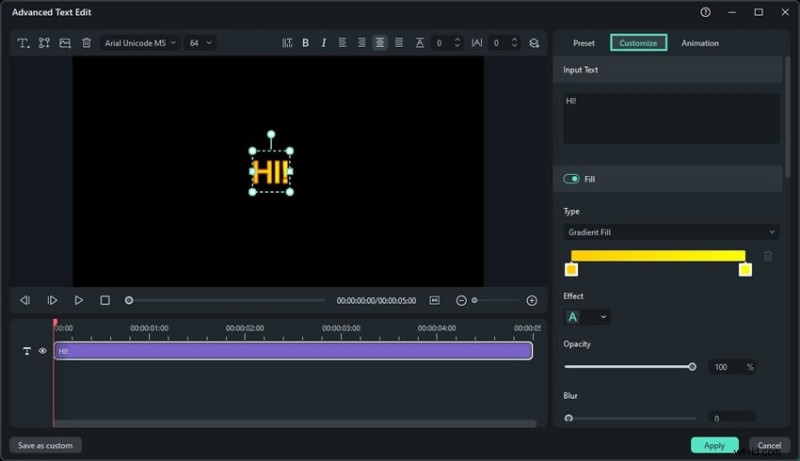Viewport: 800px width, 461px height.
Task: Switch to the Preset tab
Action: pos(584,43)
